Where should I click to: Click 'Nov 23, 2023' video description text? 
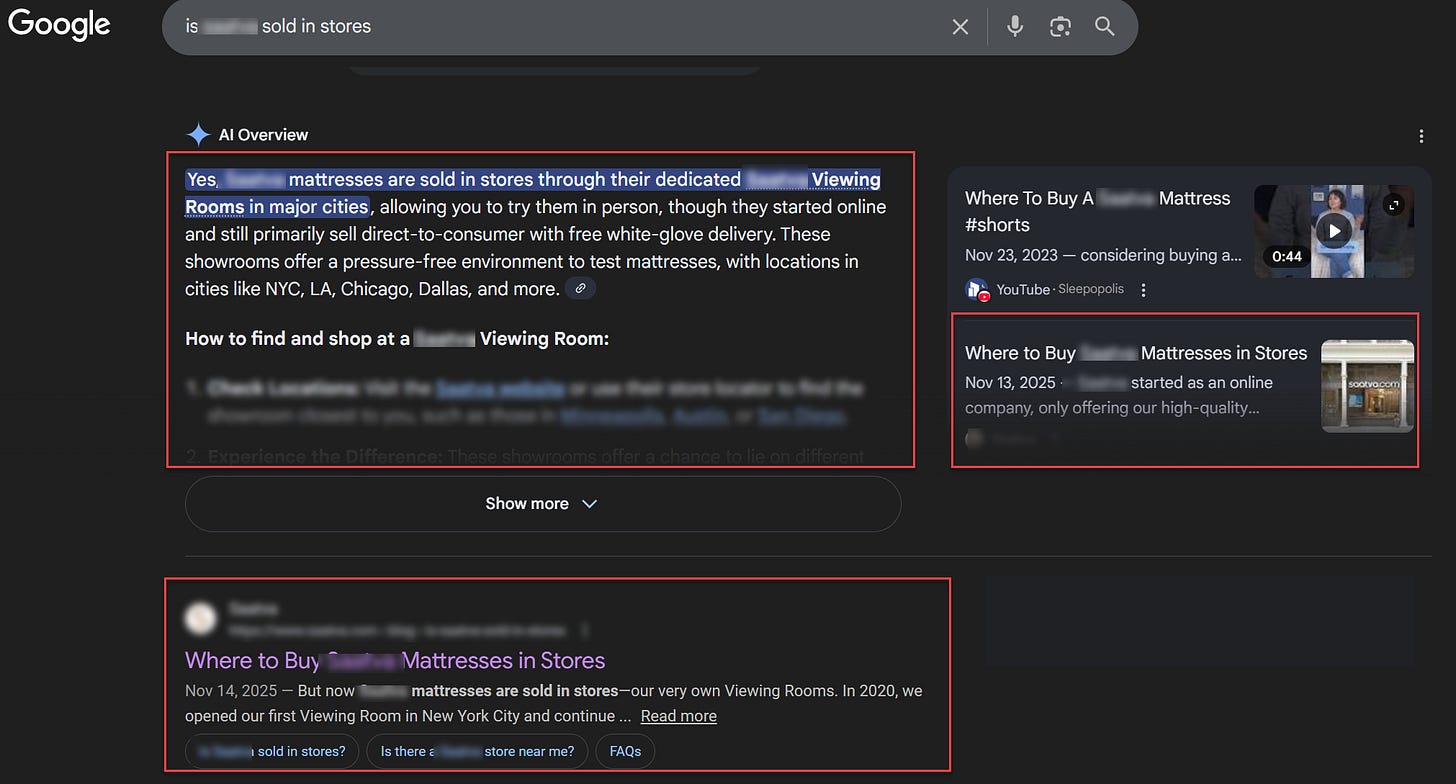[x=1104, y=255]
